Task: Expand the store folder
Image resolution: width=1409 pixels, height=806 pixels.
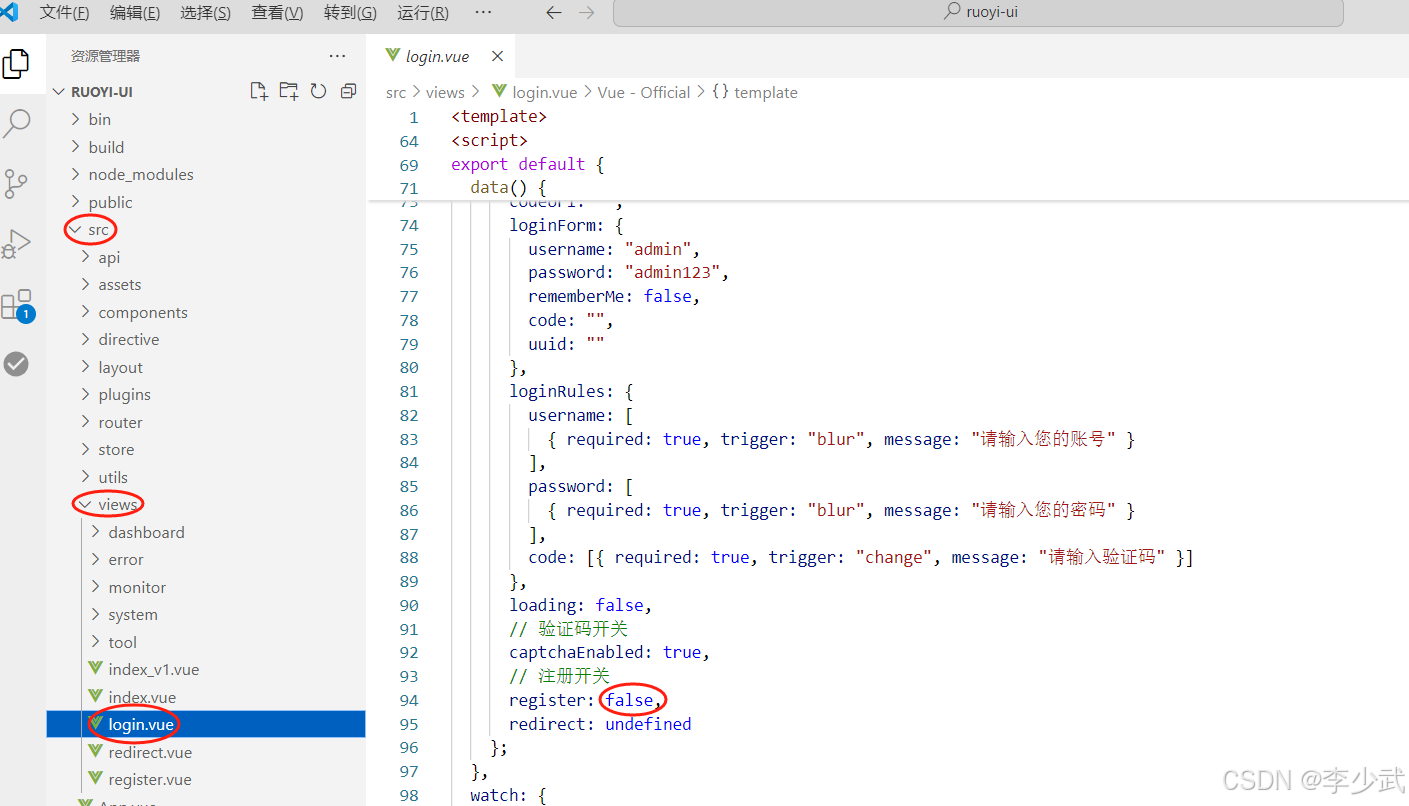Action: pos(206,449)
